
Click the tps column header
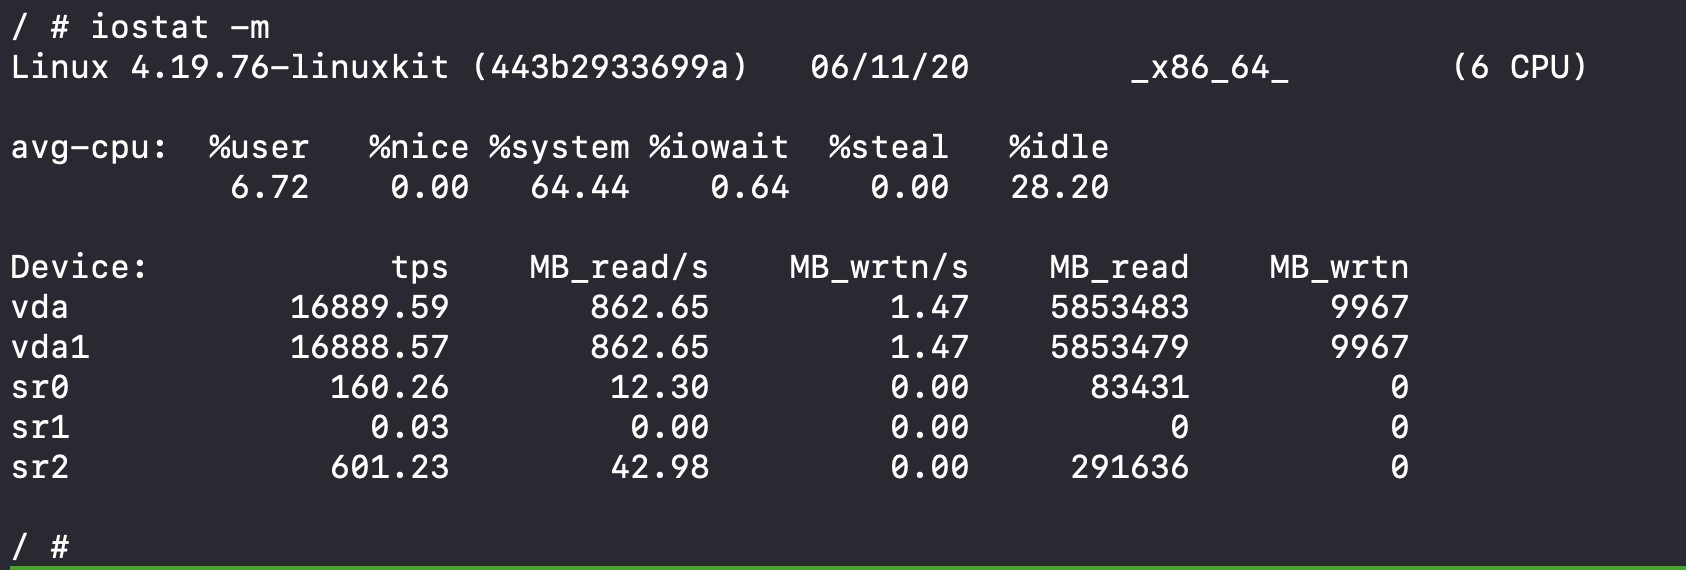point(419,267)
